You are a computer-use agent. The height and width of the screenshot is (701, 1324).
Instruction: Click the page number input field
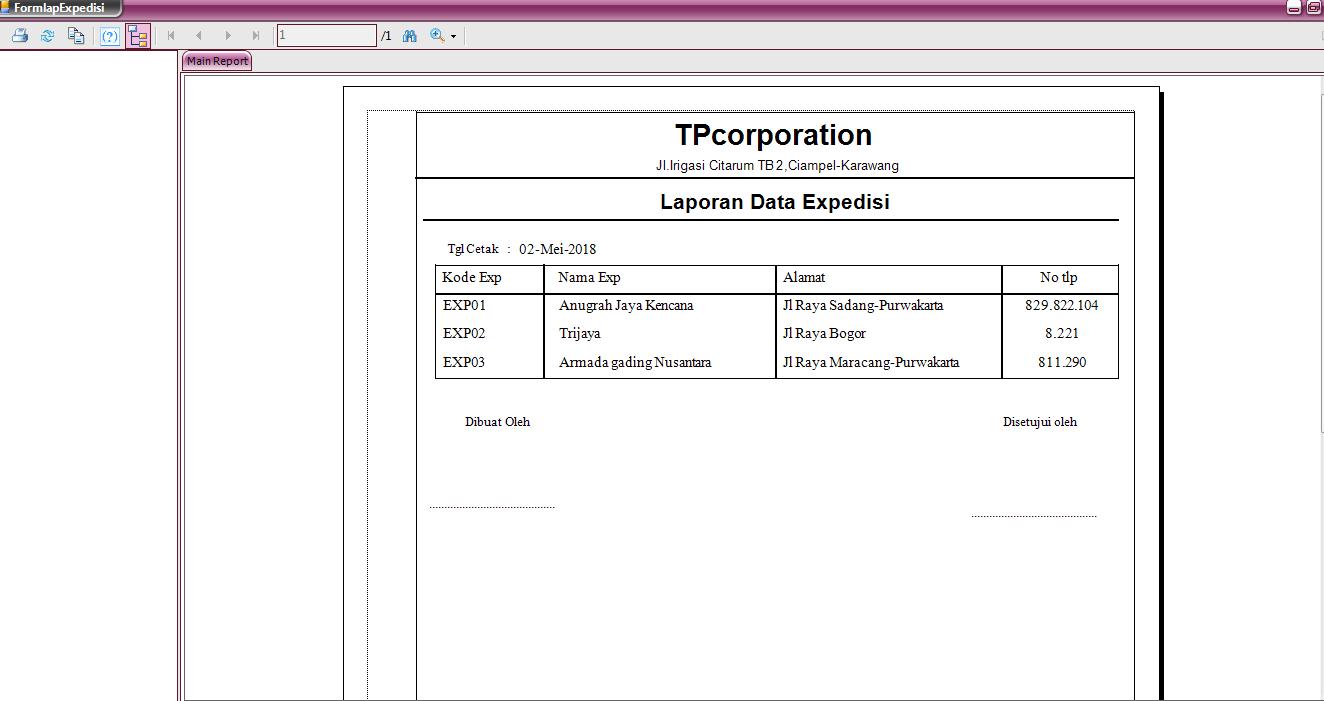(x=327, y=36)
